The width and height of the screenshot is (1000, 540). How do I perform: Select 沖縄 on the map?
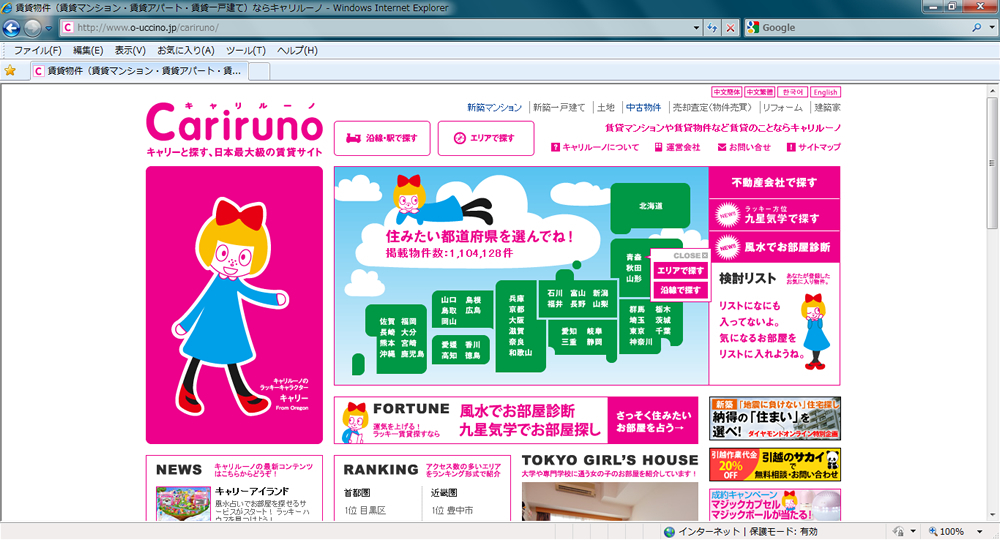point(387,354)
